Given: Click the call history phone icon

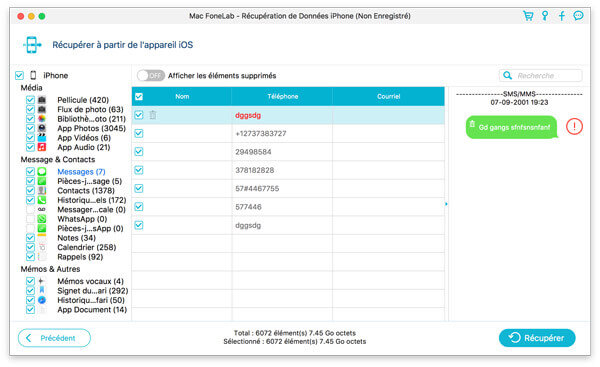Looking at the screenshot, I should point(42,200).
